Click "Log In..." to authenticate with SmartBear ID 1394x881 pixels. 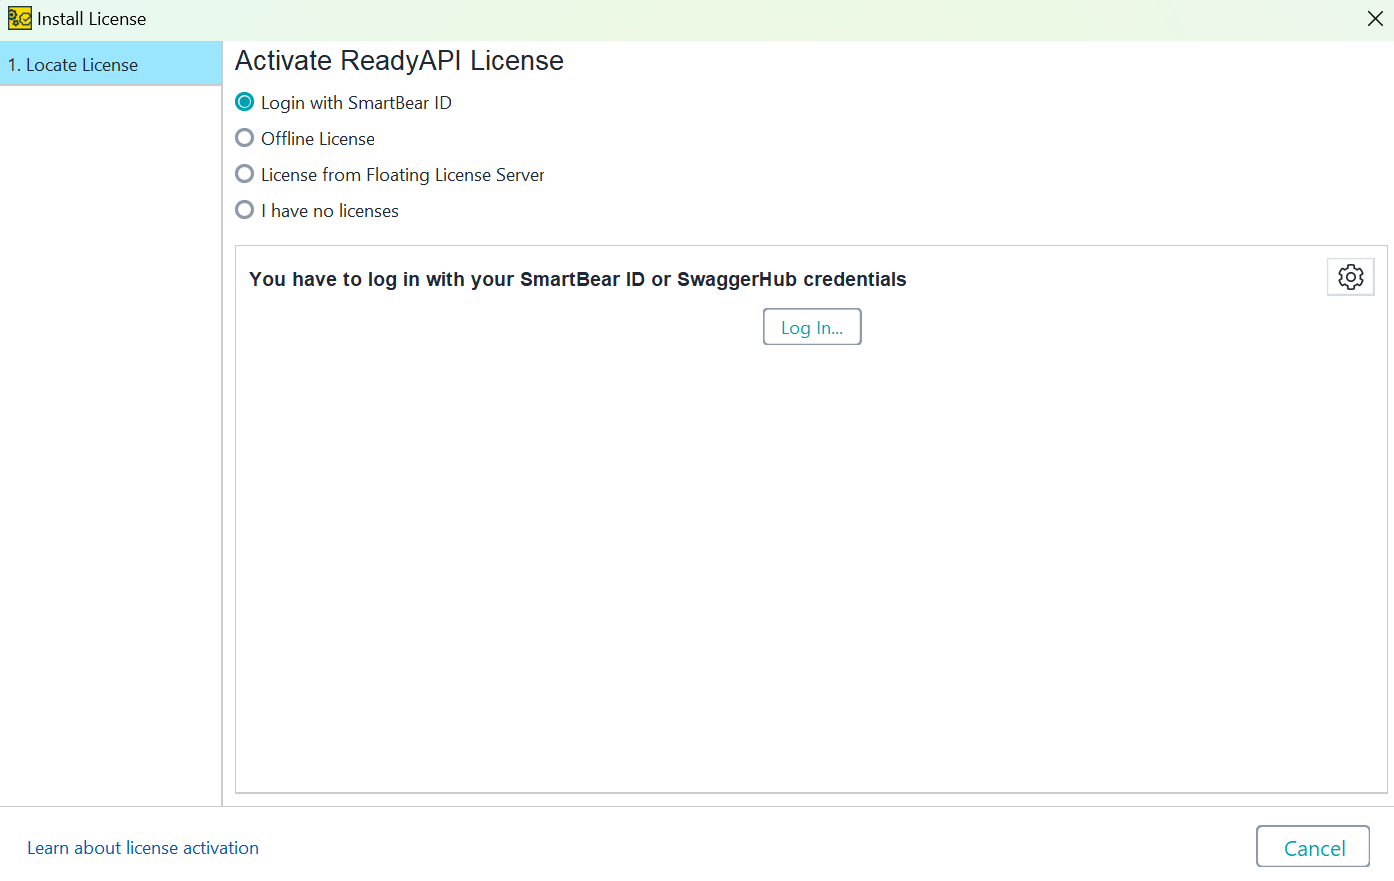pyautogui.click(x=812, y=326)
